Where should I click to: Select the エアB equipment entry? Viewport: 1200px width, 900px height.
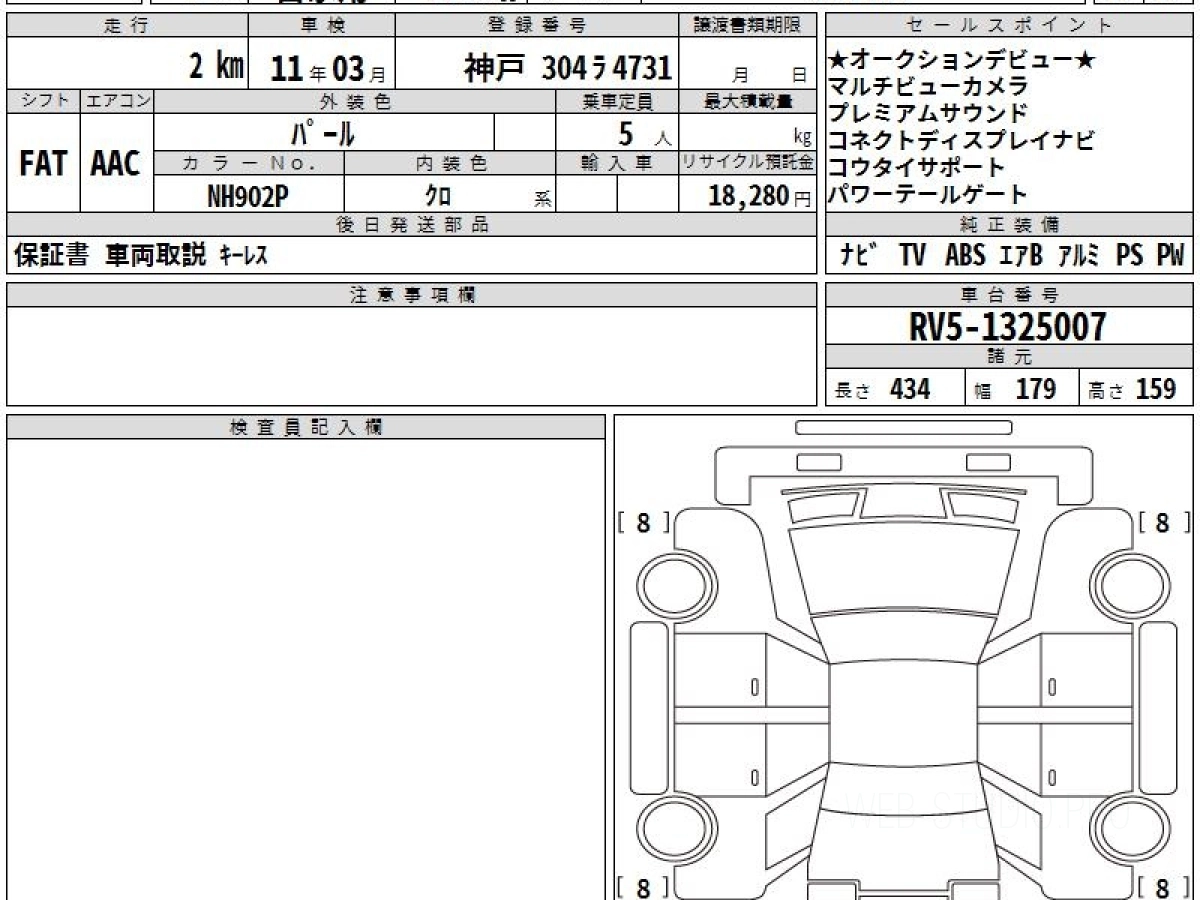pos(1020,256)
